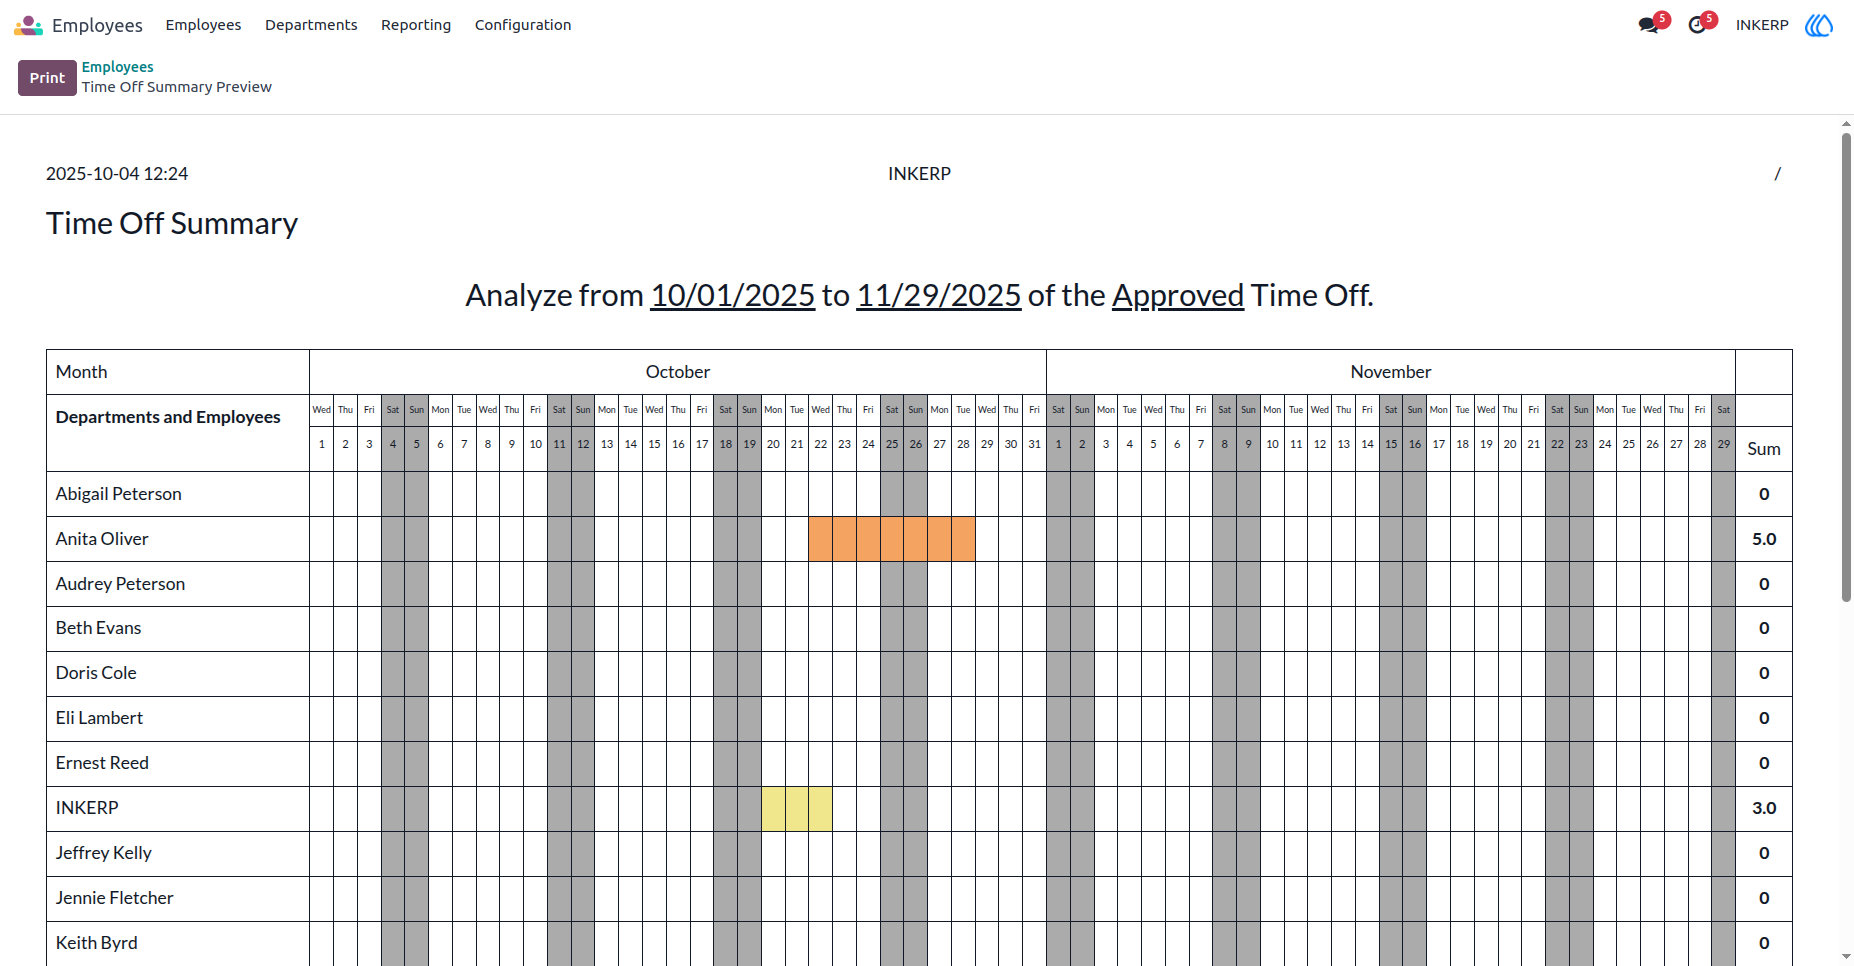This screenshot has height=966, width=1854.
Task: Select the Doris Cole row name
Action: 96,673
